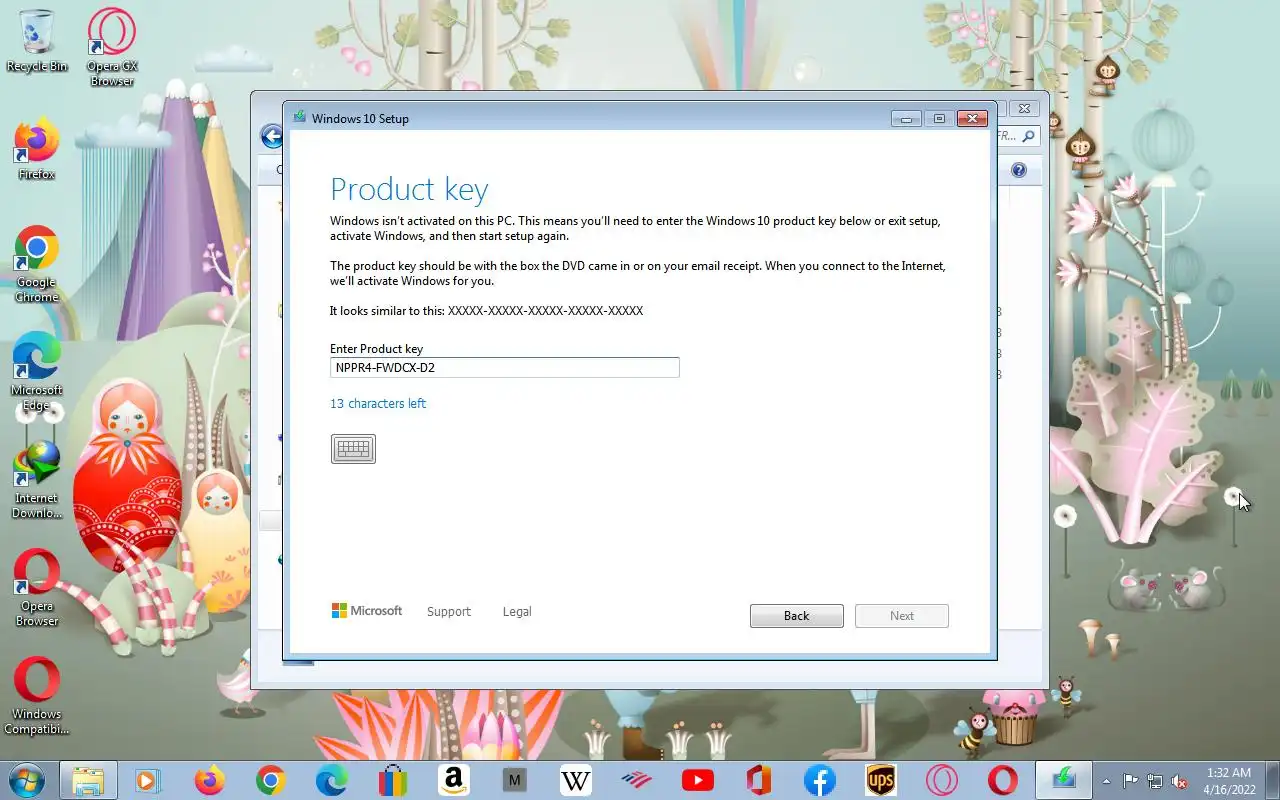Open Google Chrome desktop shortcut

coord(37,264)
